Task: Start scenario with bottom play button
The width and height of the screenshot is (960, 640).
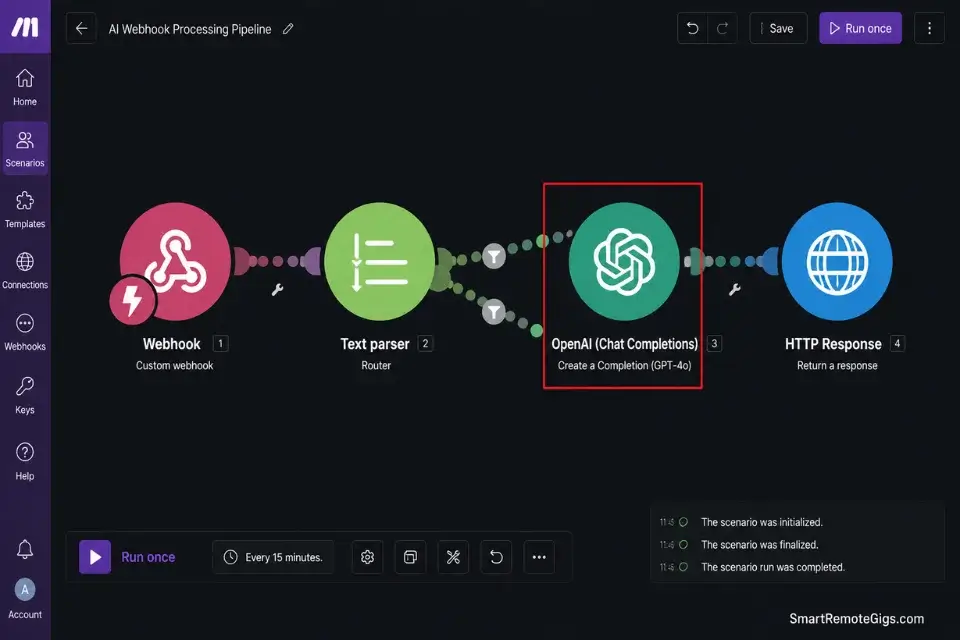Action: point(95,557)
